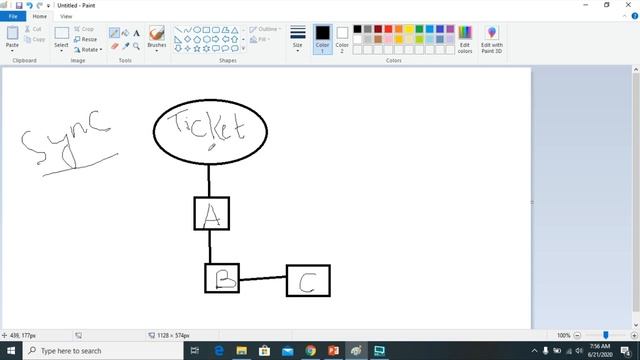Click the zoom slider handle
Viewport: 640px width, 360px height.
pyautogui.click(x=606, y=335)
